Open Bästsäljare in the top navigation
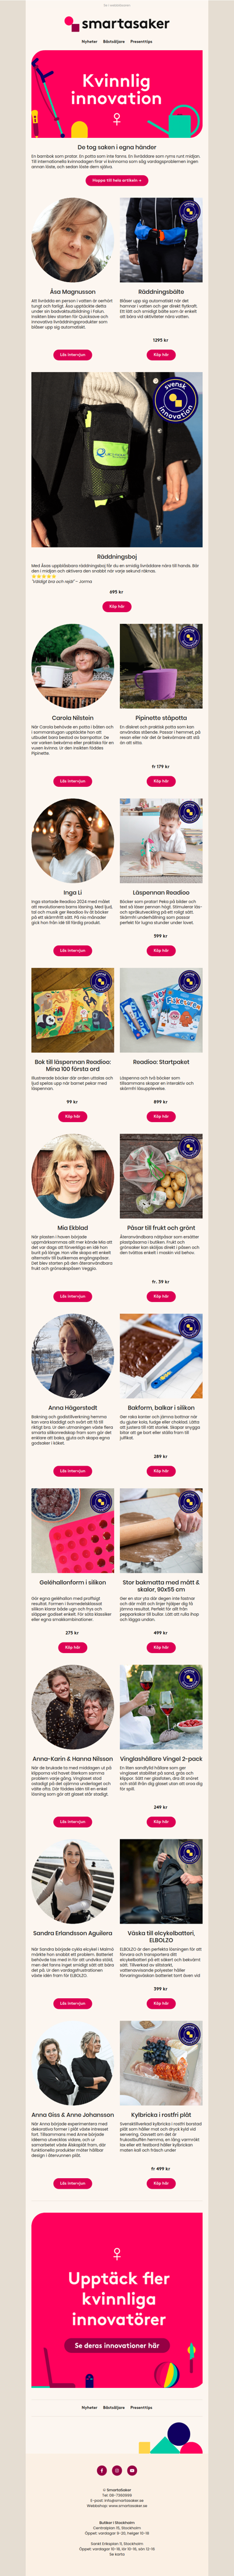 (114, 42)
